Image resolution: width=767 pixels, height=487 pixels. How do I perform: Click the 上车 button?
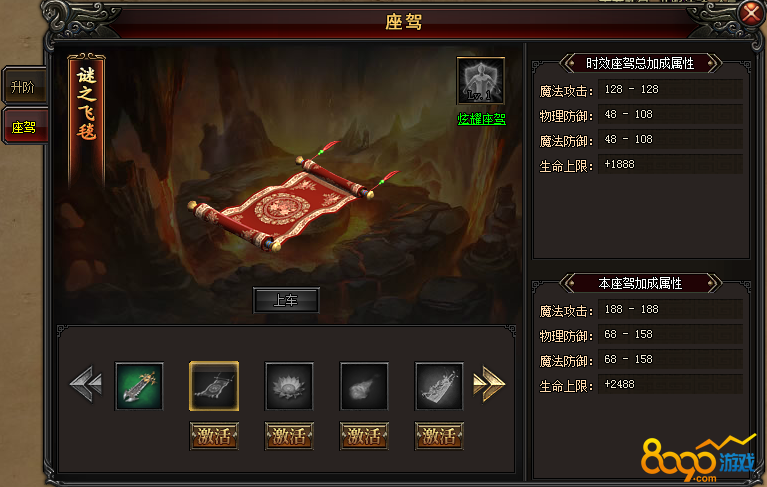[286, 300]
